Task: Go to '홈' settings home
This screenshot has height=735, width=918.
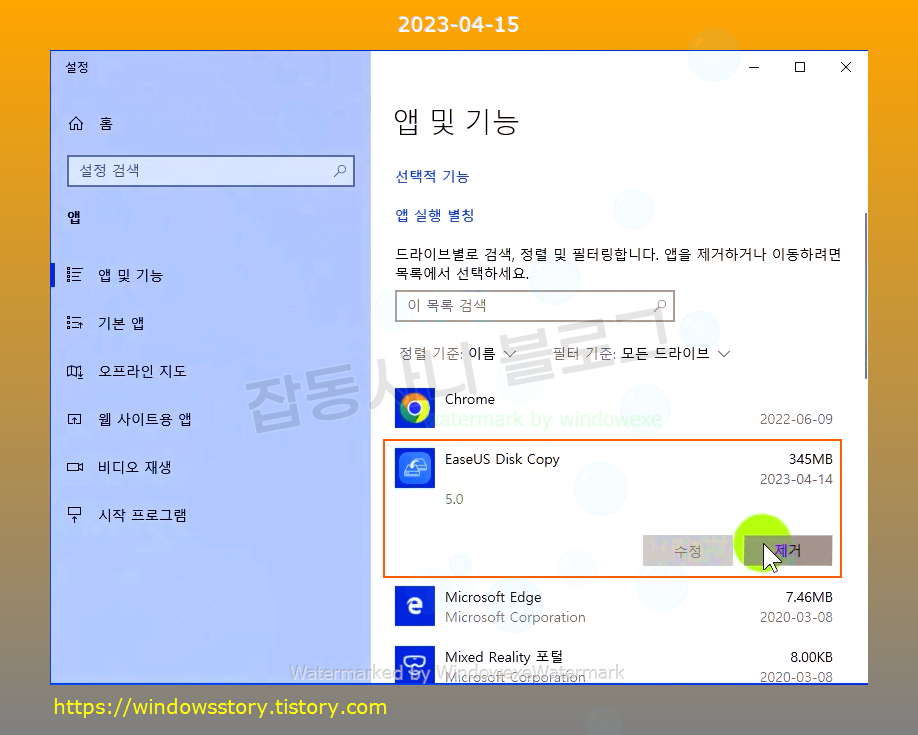Action: pos(211,124)
